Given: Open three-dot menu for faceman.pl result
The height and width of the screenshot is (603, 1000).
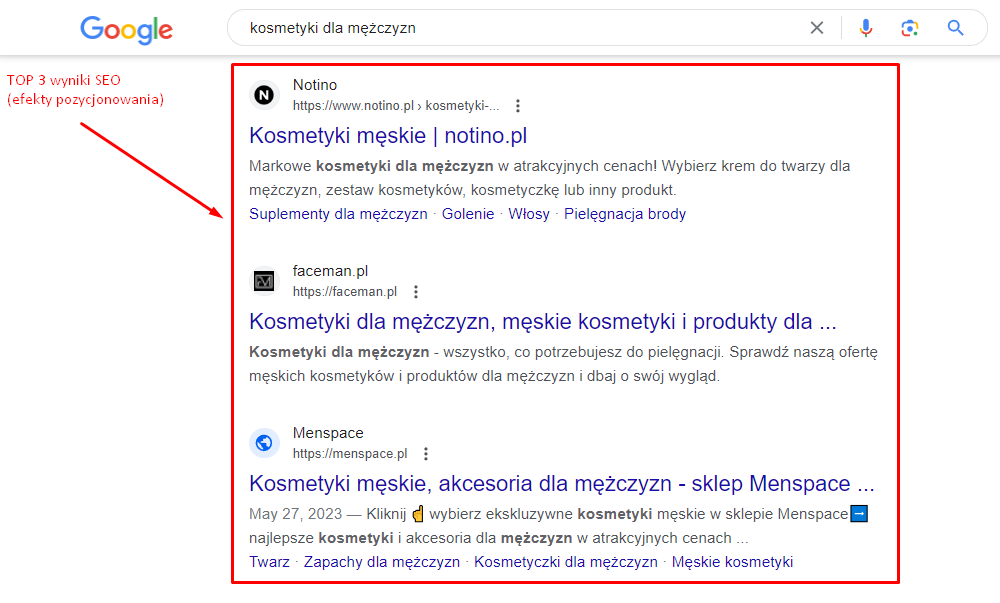Looking at the screenshot, I should click(x=416, y=292).
